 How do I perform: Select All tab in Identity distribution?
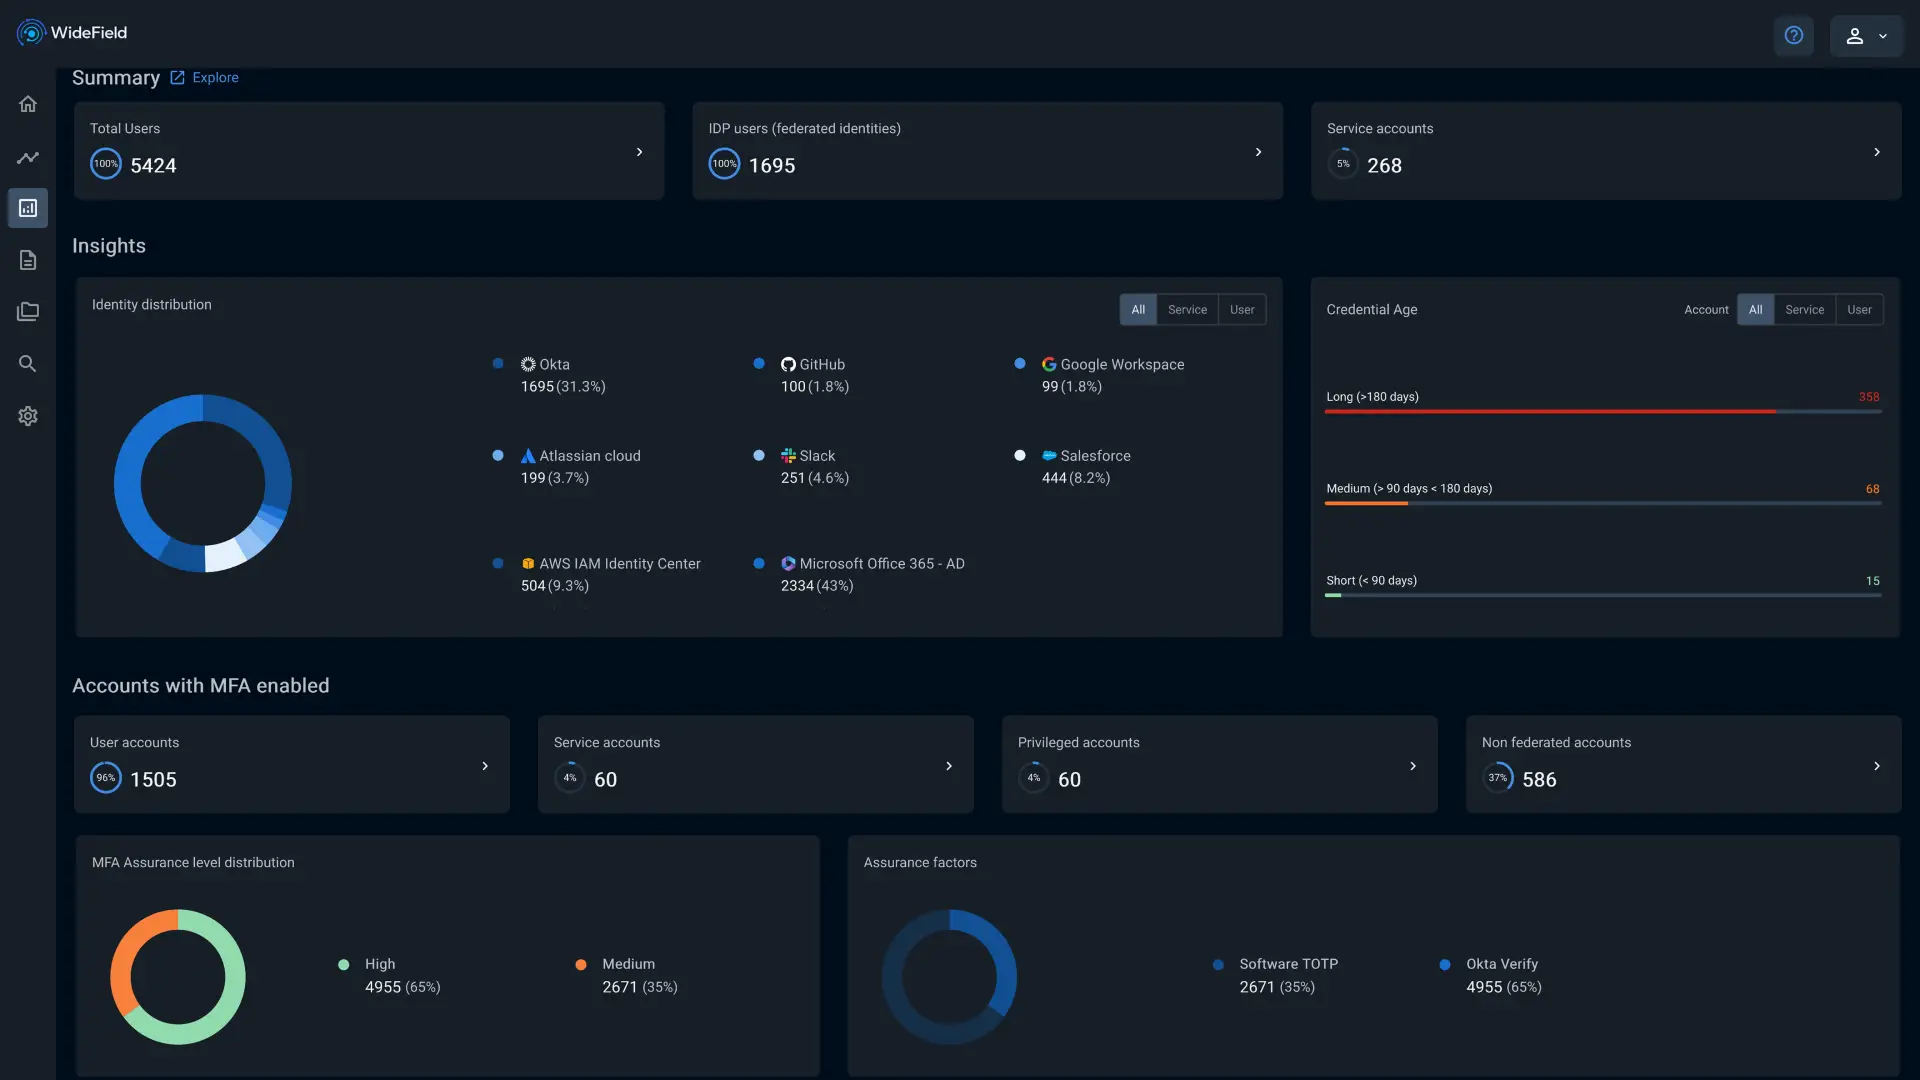coord(1138,310)
